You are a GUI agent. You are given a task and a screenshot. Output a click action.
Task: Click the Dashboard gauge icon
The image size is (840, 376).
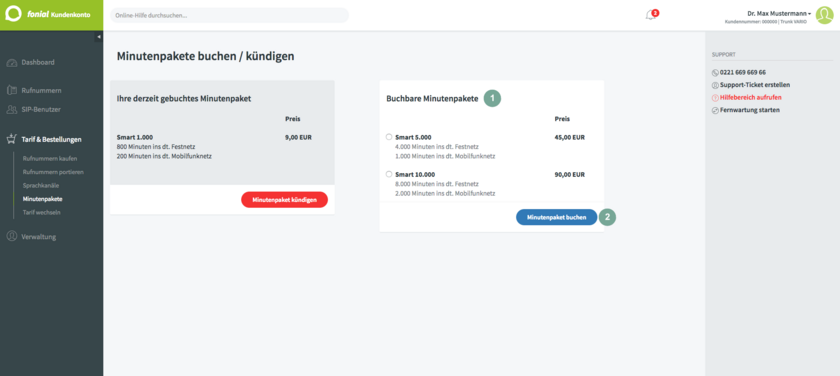tap(12, 63)
